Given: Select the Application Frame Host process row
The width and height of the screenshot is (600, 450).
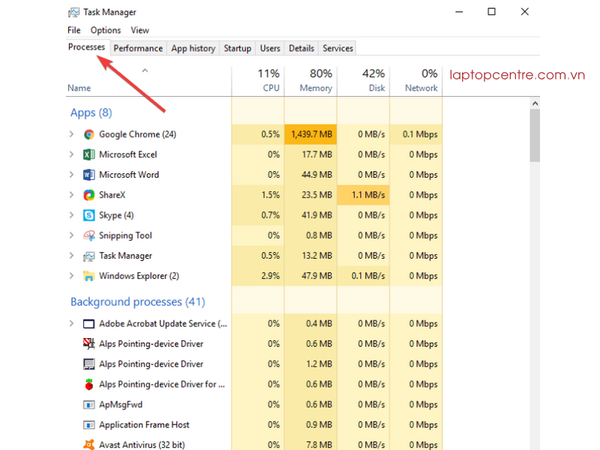Looking at the screenshot, I should coord(150,424).
